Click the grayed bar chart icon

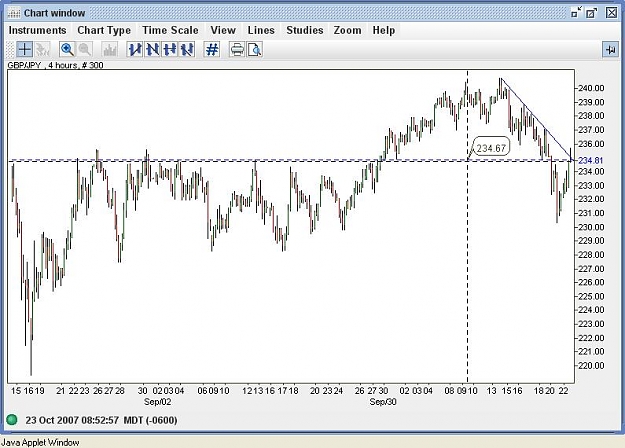(x=110, y=49)
